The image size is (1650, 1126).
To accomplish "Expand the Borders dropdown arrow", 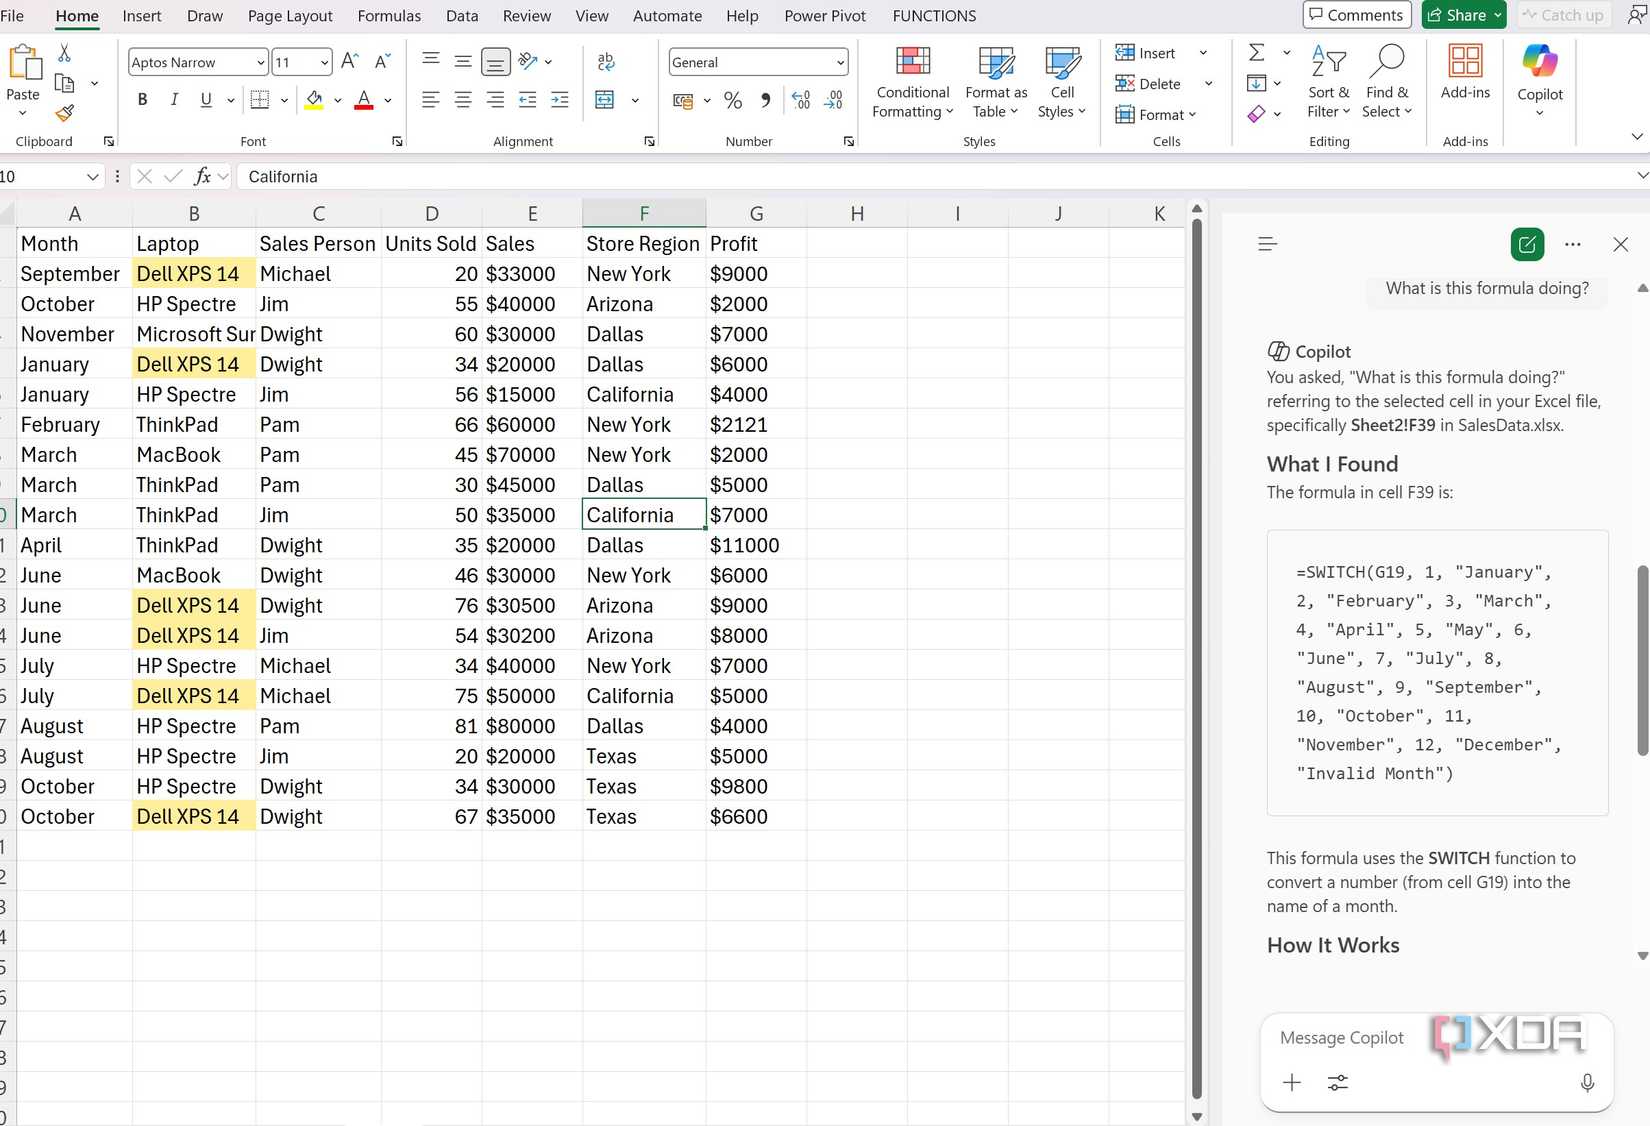I will 283,100.
